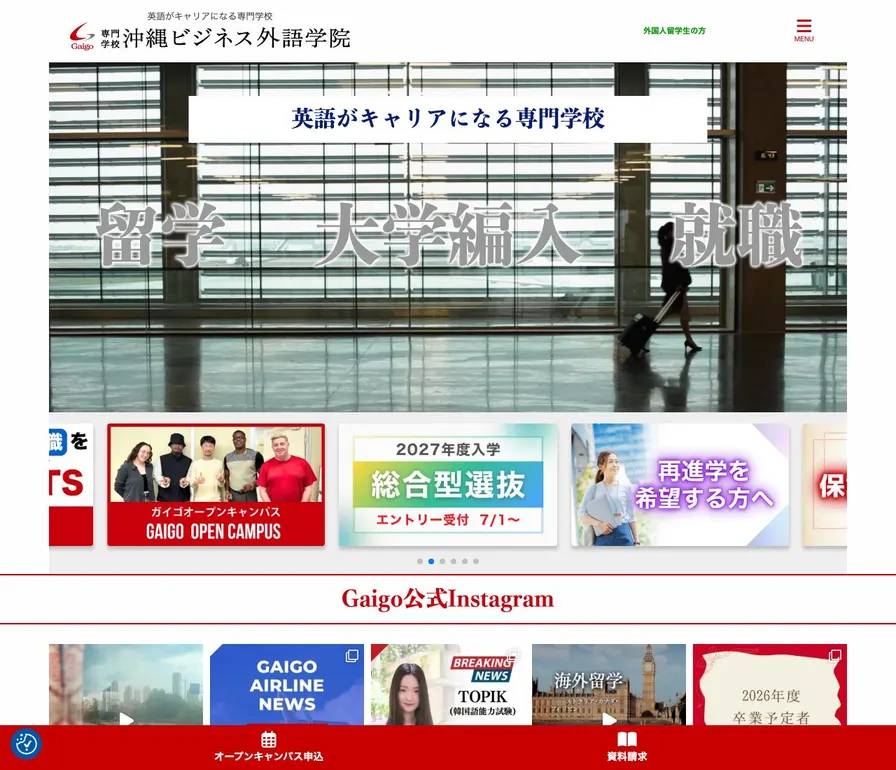Click the calendar icon for open campus
The image size is (896, 770).
(269, 739)
